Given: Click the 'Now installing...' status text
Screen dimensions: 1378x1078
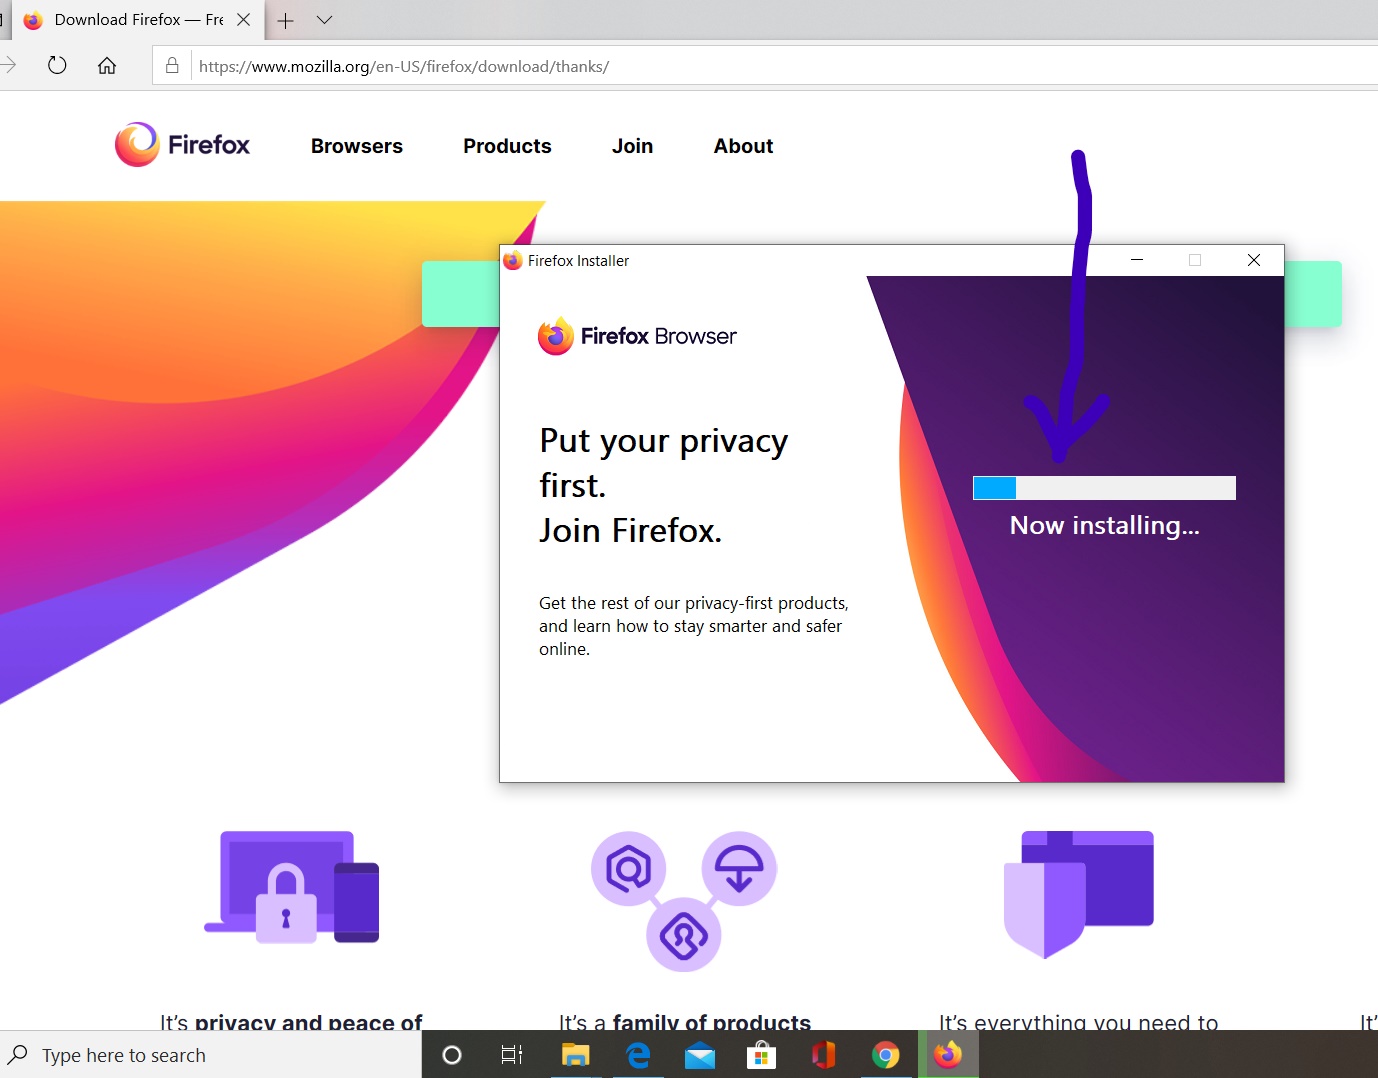Looking at the screenshot, I should coord(1104,526).
